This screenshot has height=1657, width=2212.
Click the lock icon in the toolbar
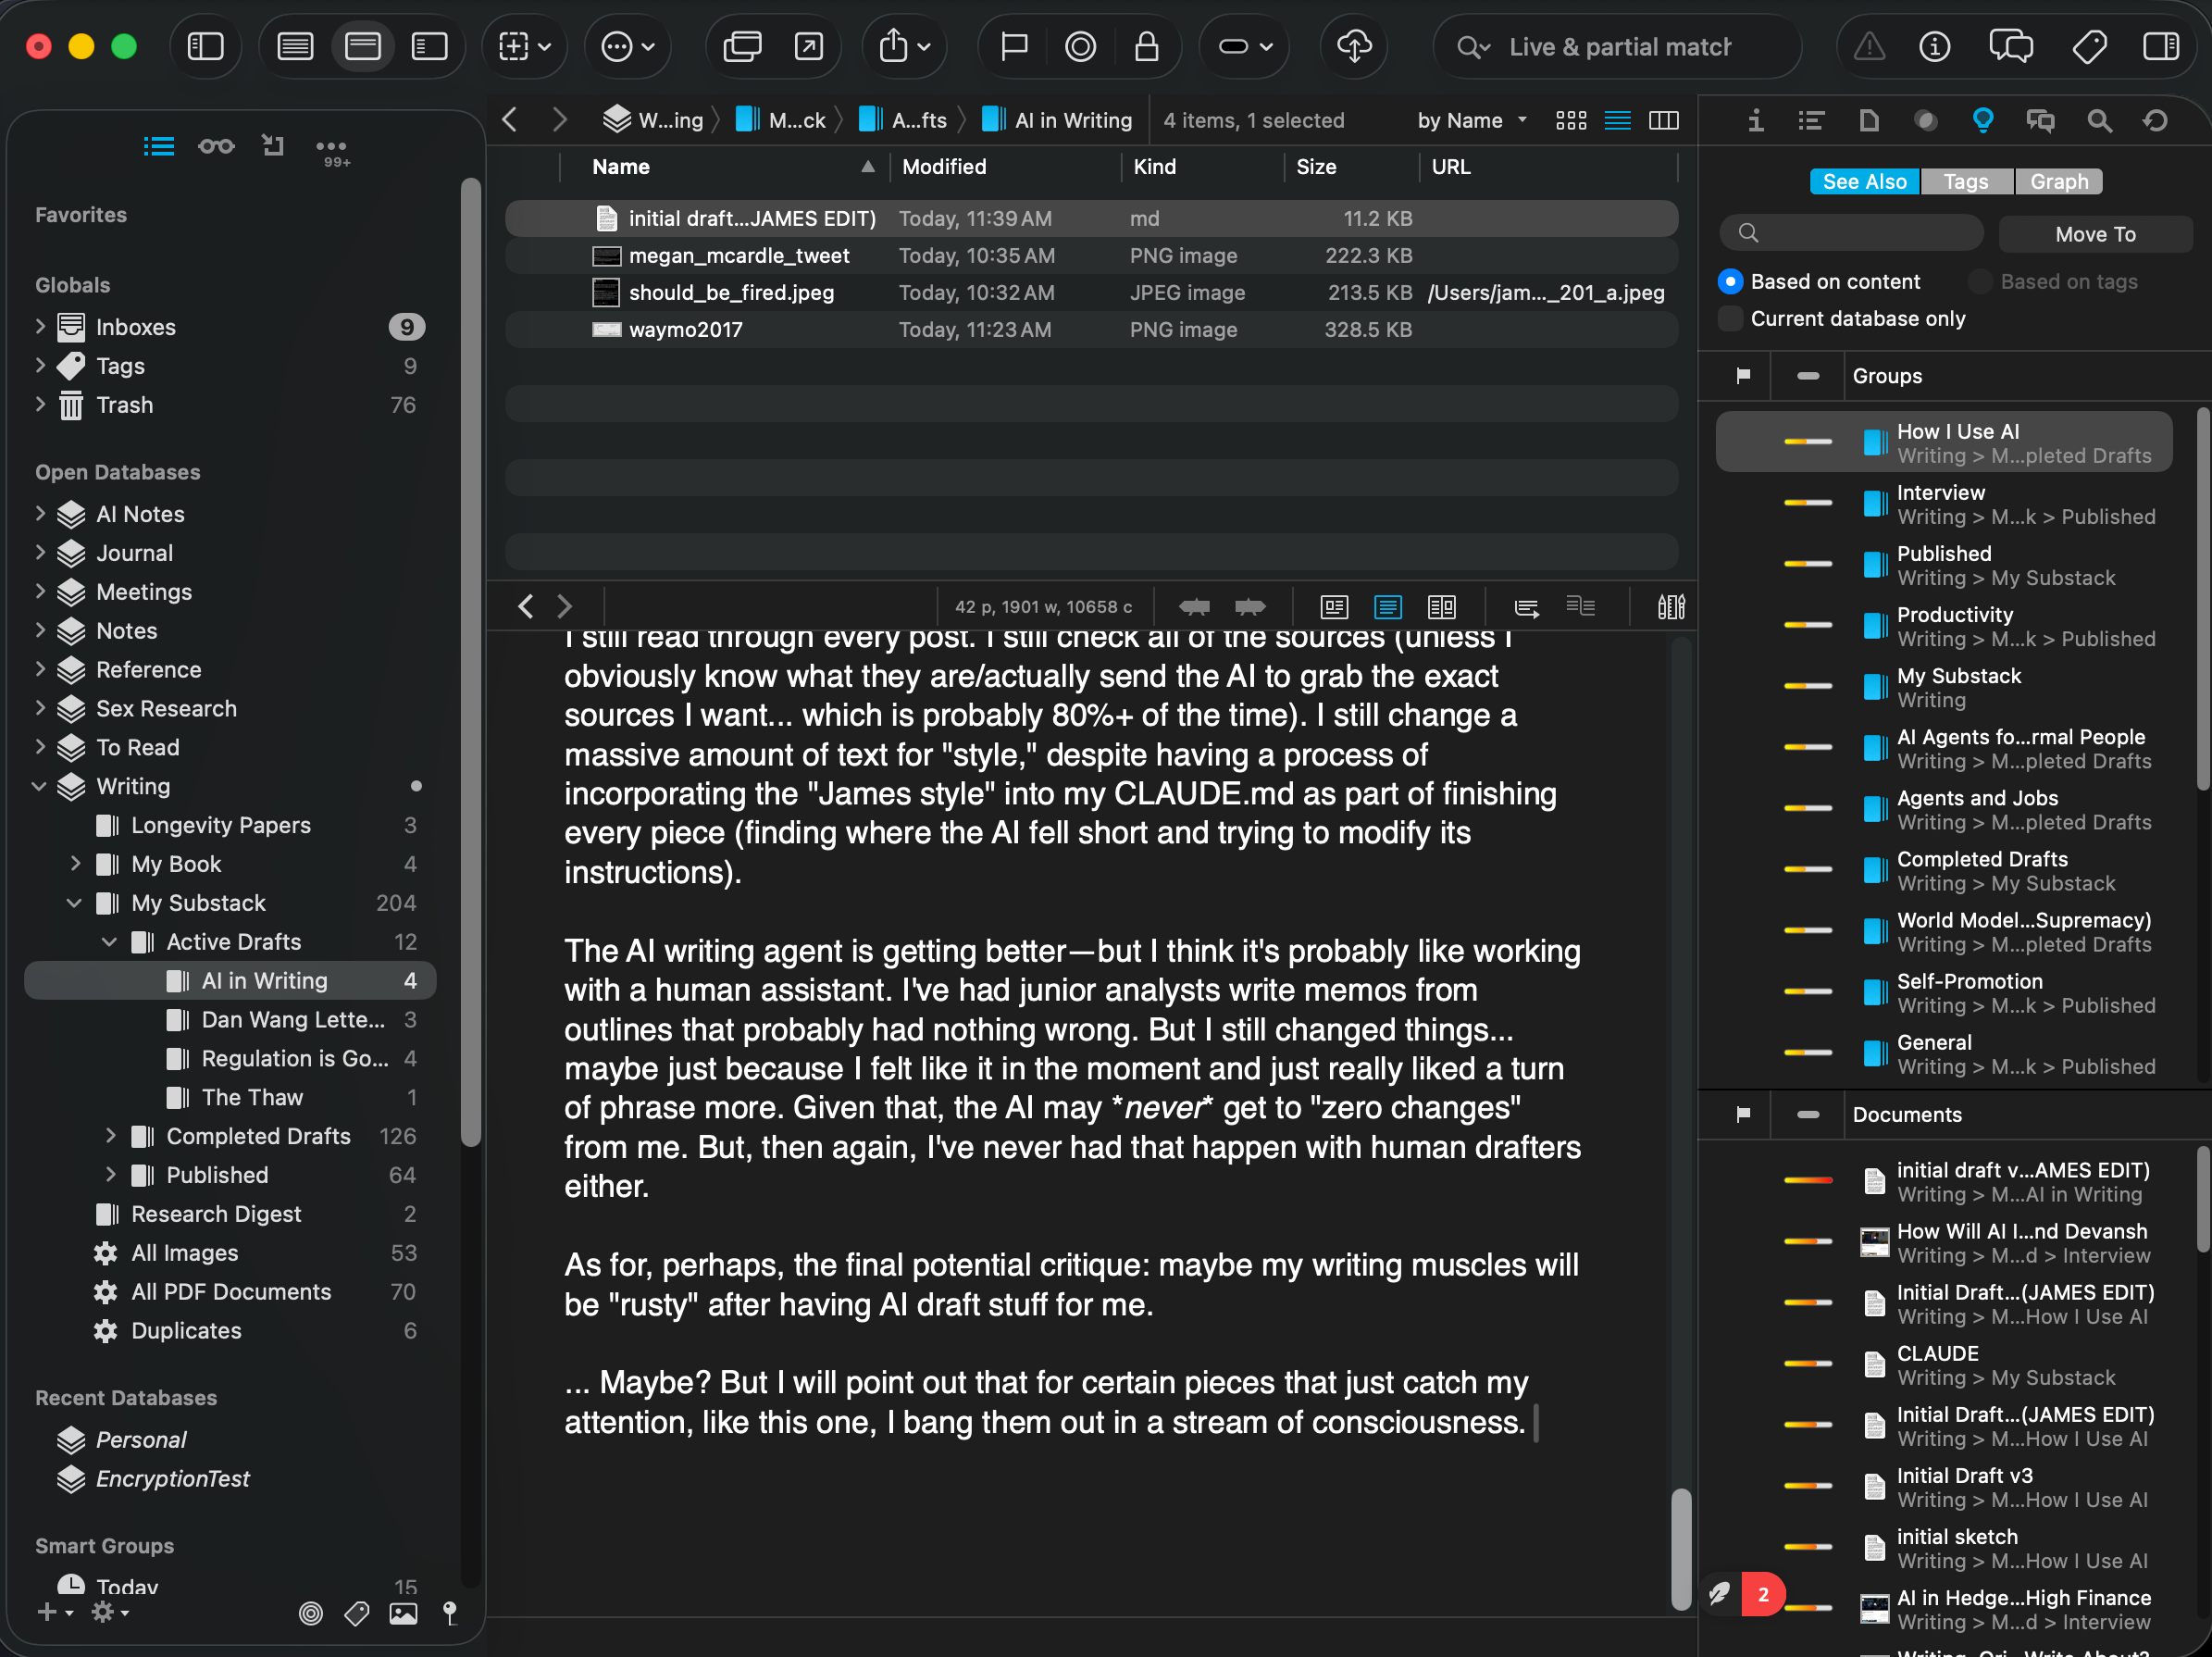point(1146,47)
